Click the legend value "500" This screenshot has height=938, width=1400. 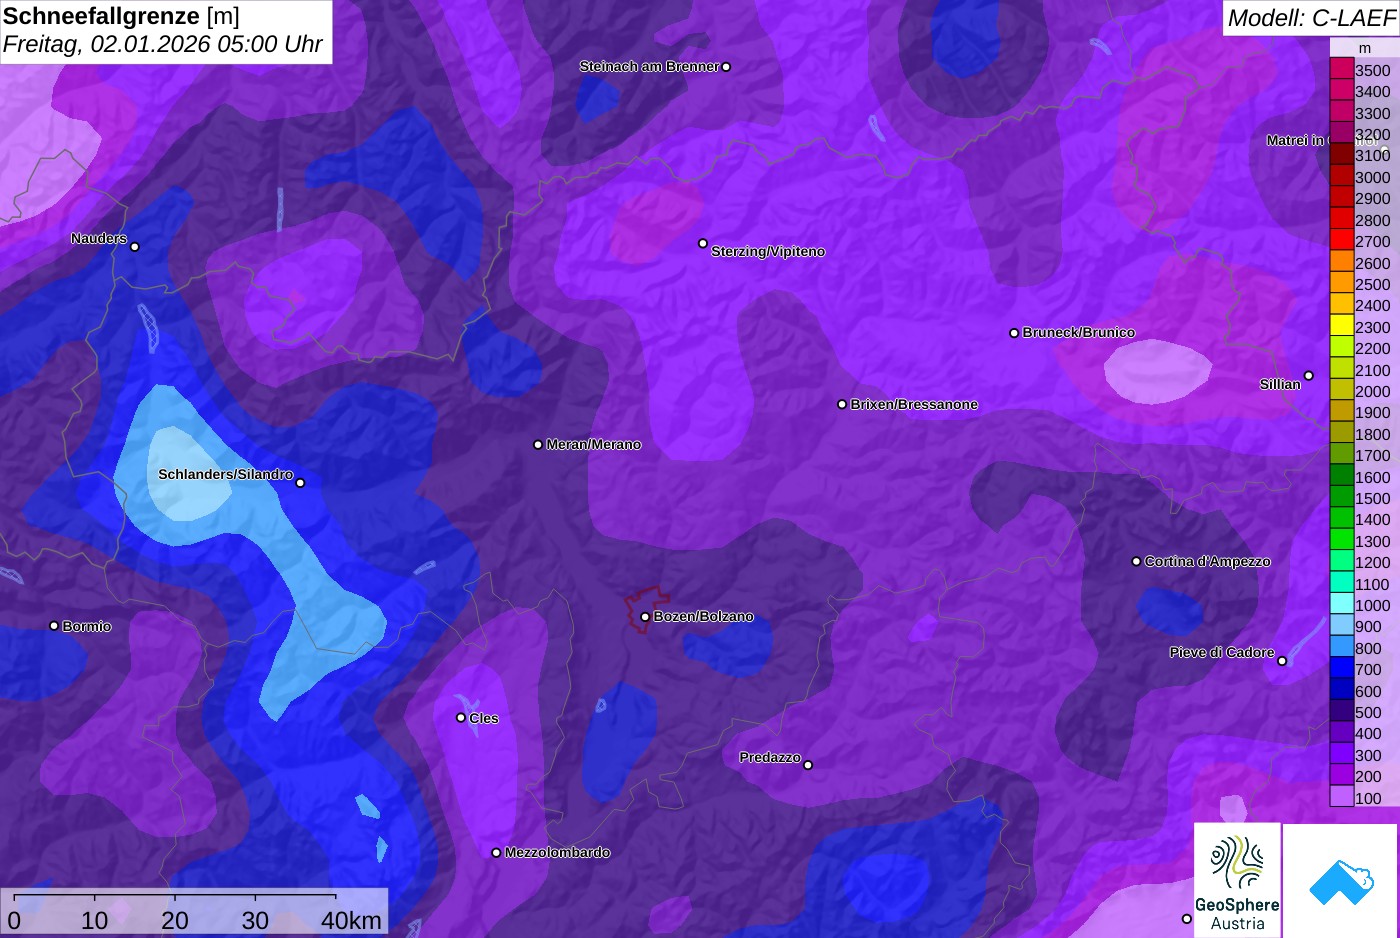point(1368,712)
